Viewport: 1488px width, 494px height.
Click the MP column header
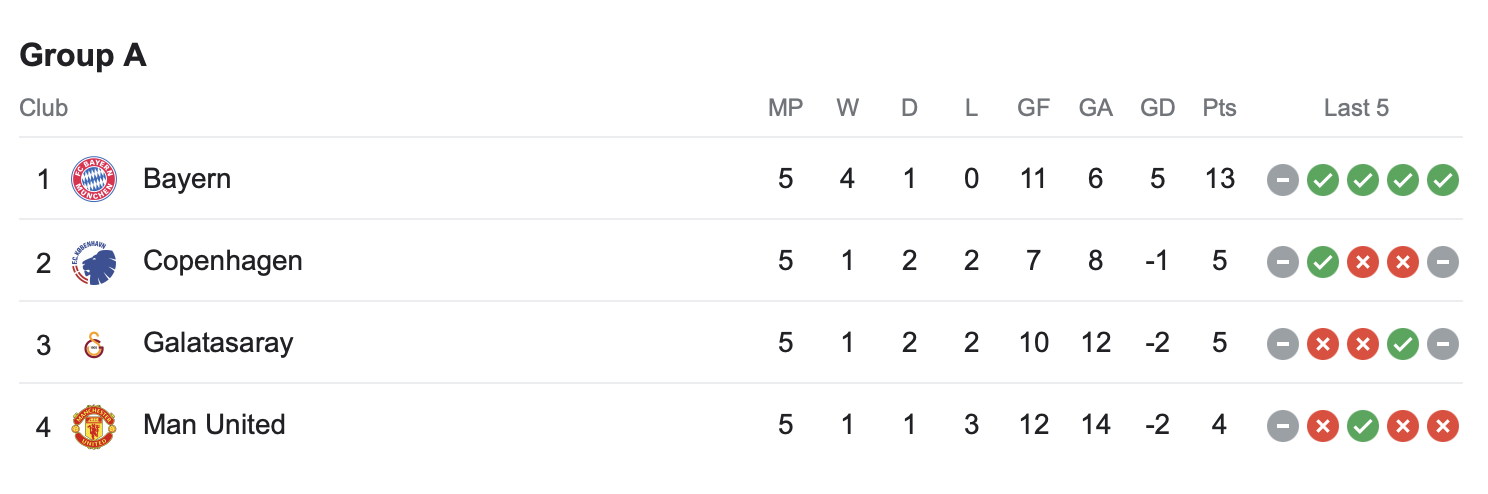pyautogui.click(x=785, y=108)
